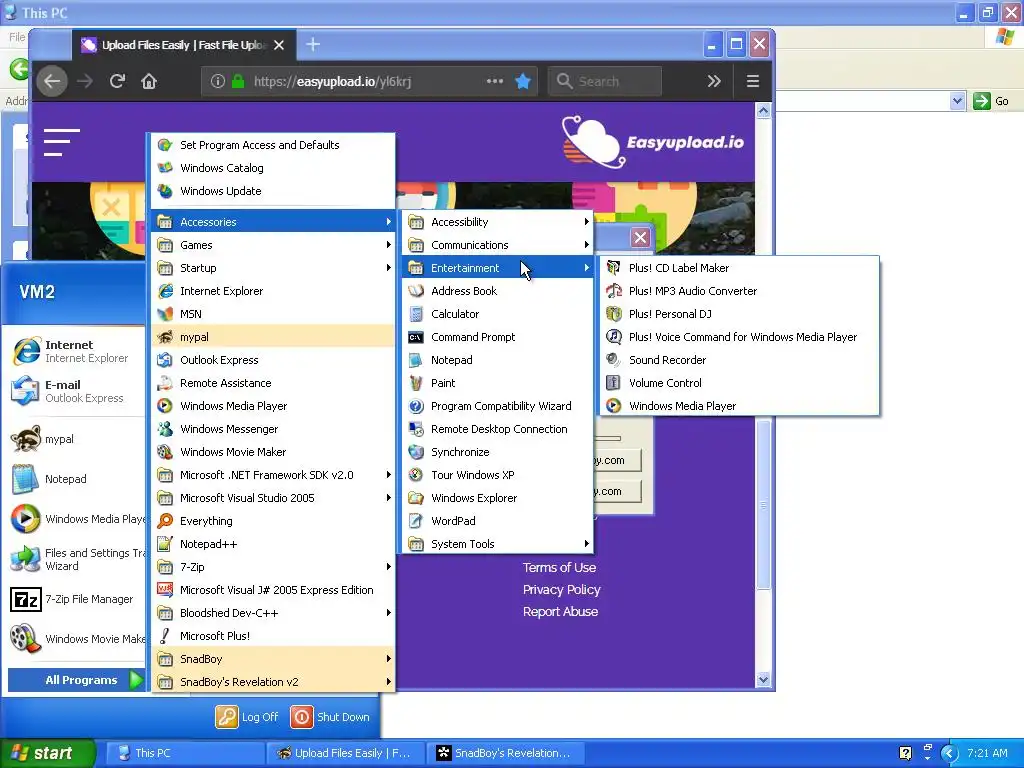Launch Everything search tool

tap(273, 520)
